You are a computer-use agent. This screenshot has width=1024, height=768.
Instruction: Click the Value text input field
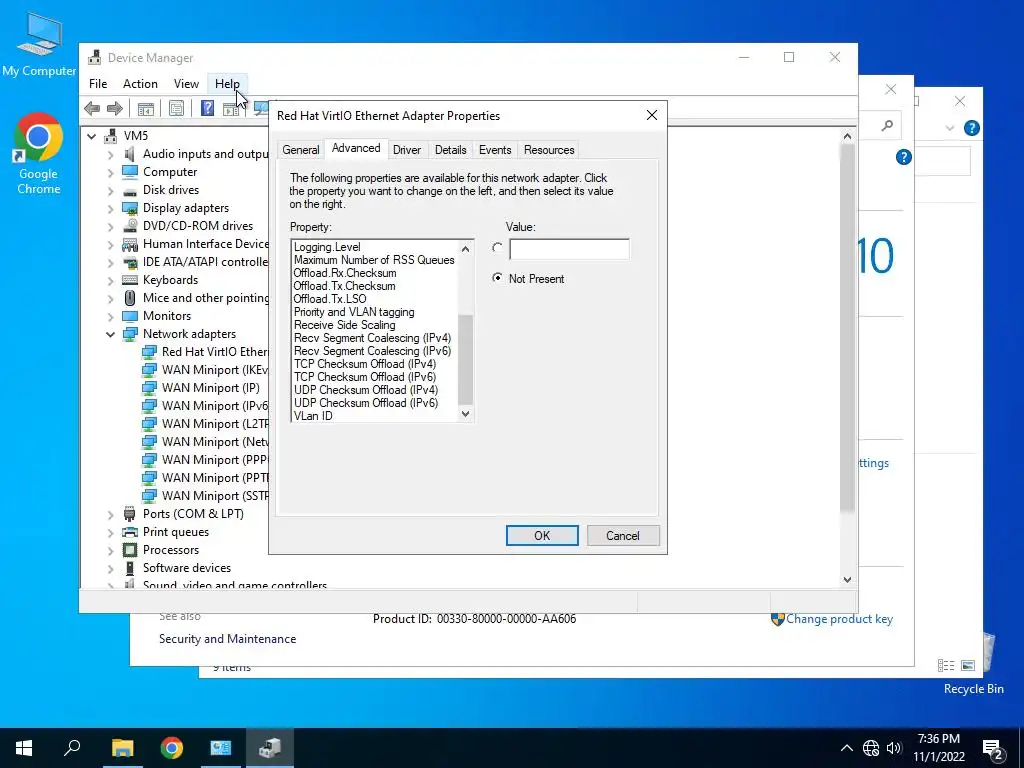569,249
